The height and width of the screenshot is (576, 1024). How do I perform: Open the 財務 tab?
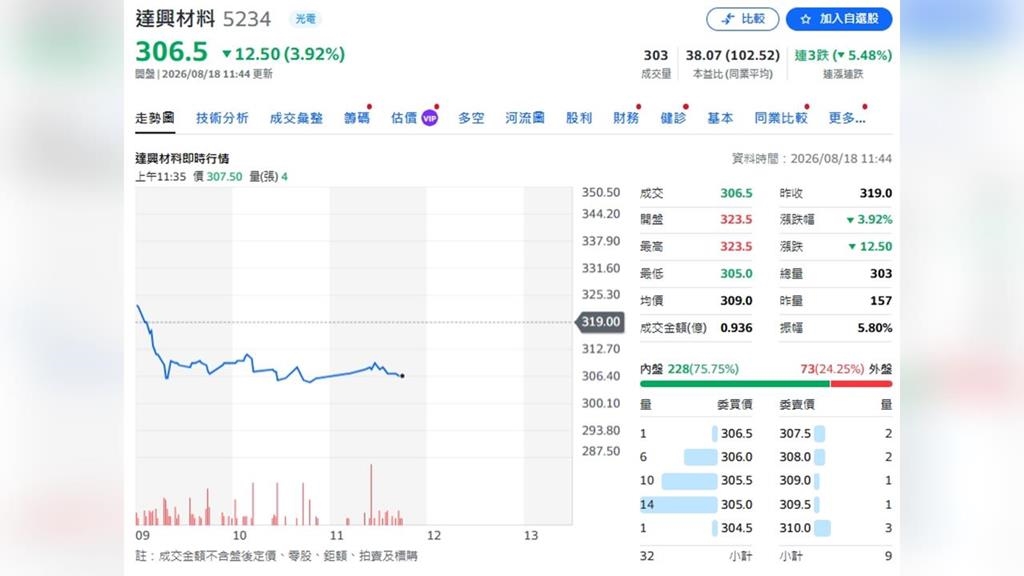coord(626,118)
